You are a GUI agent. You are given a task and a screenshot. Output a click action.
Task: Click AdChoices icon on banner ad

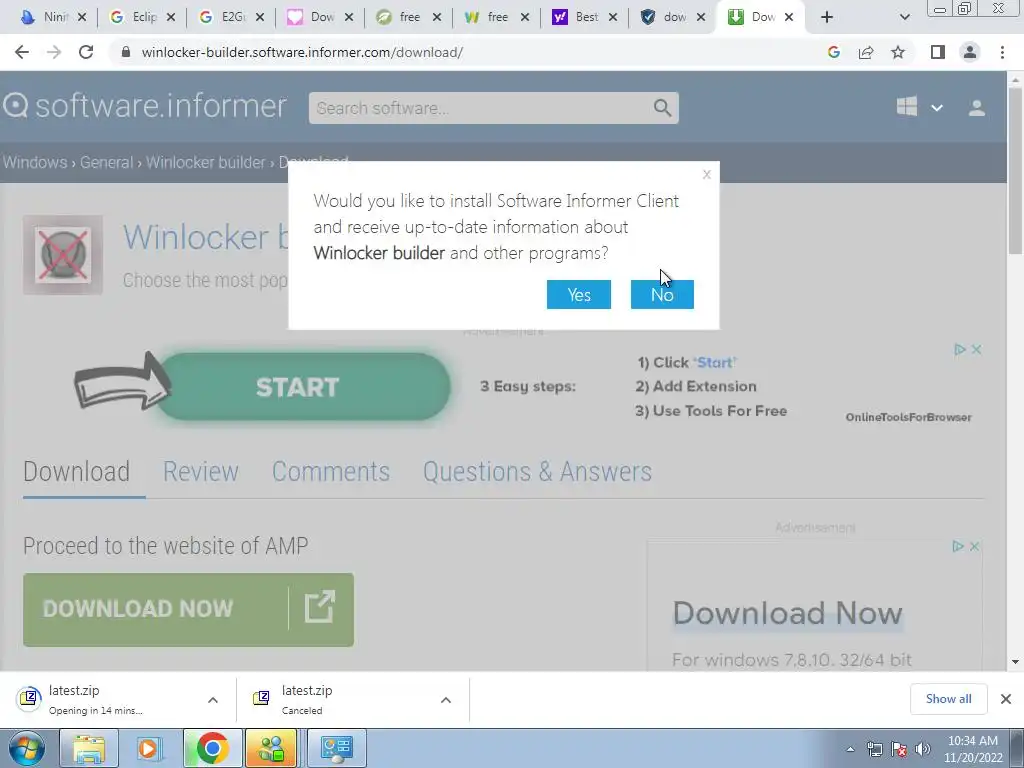tap(959, 349)
